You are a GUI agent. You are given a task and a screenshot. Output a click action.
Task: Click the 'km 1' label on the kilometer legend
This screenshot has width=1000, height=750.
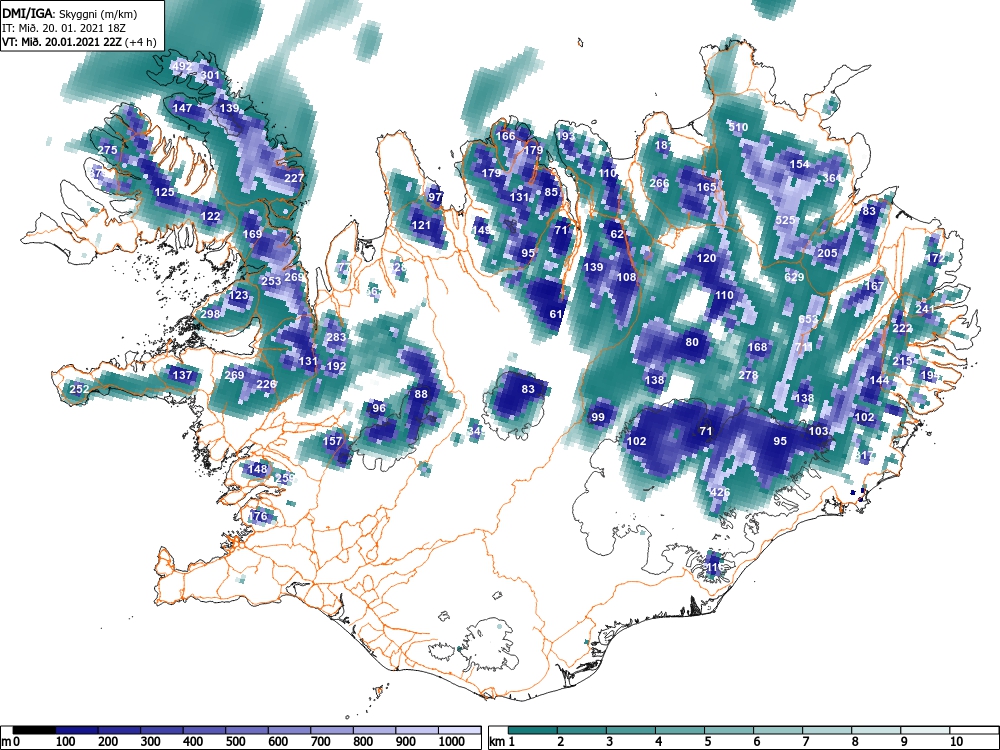point(502,742)
